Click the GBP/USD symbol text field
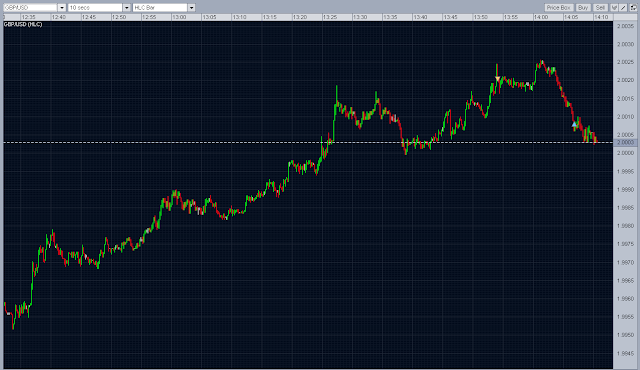640x370 pixels. tap(30, 8)
